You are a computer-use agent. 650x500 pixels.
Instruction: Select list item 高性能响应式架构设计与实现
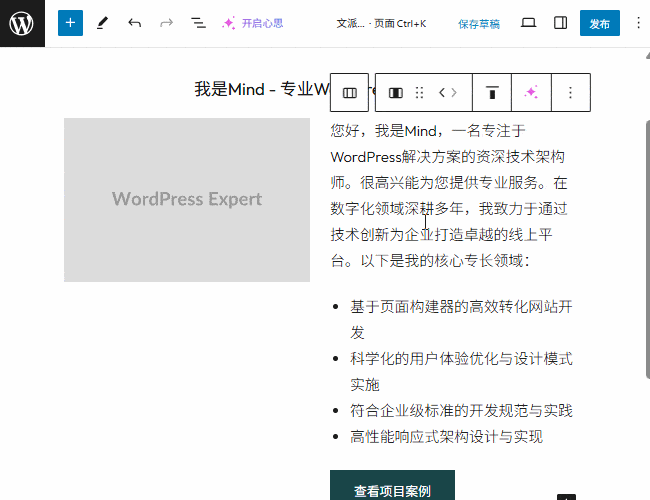446,437
